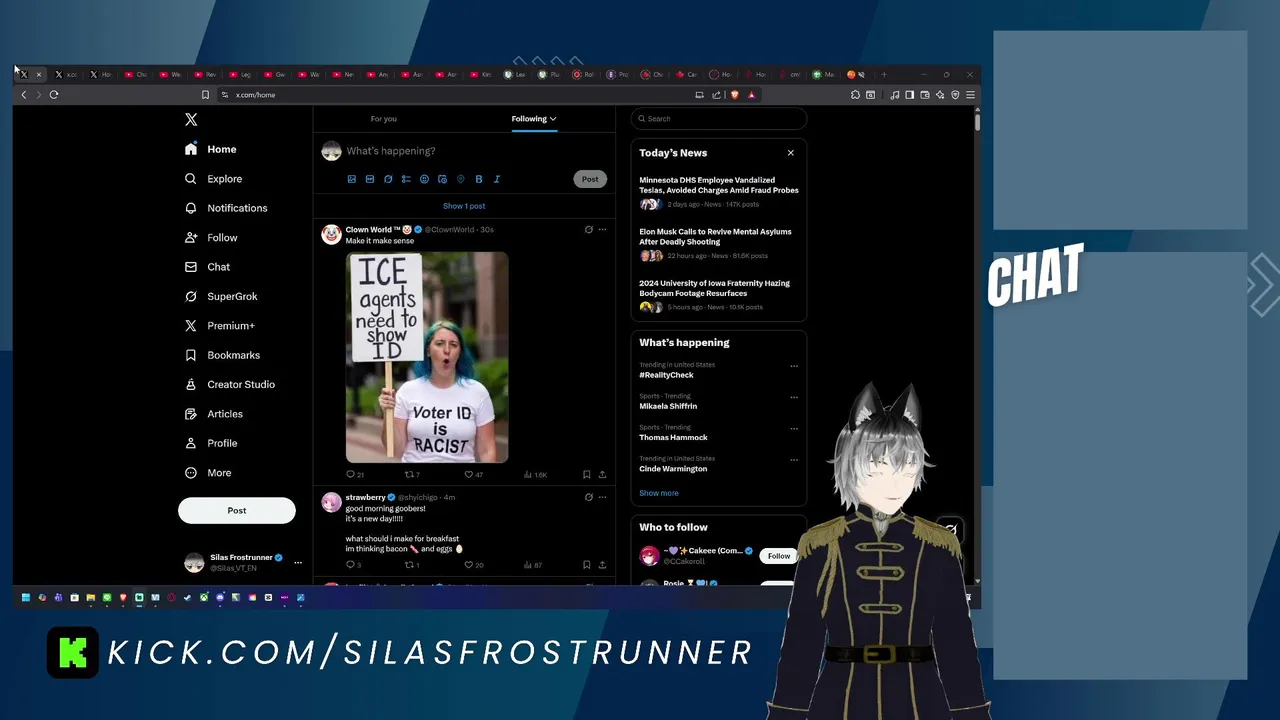Like the Clown World post

[x=474, y=475]
